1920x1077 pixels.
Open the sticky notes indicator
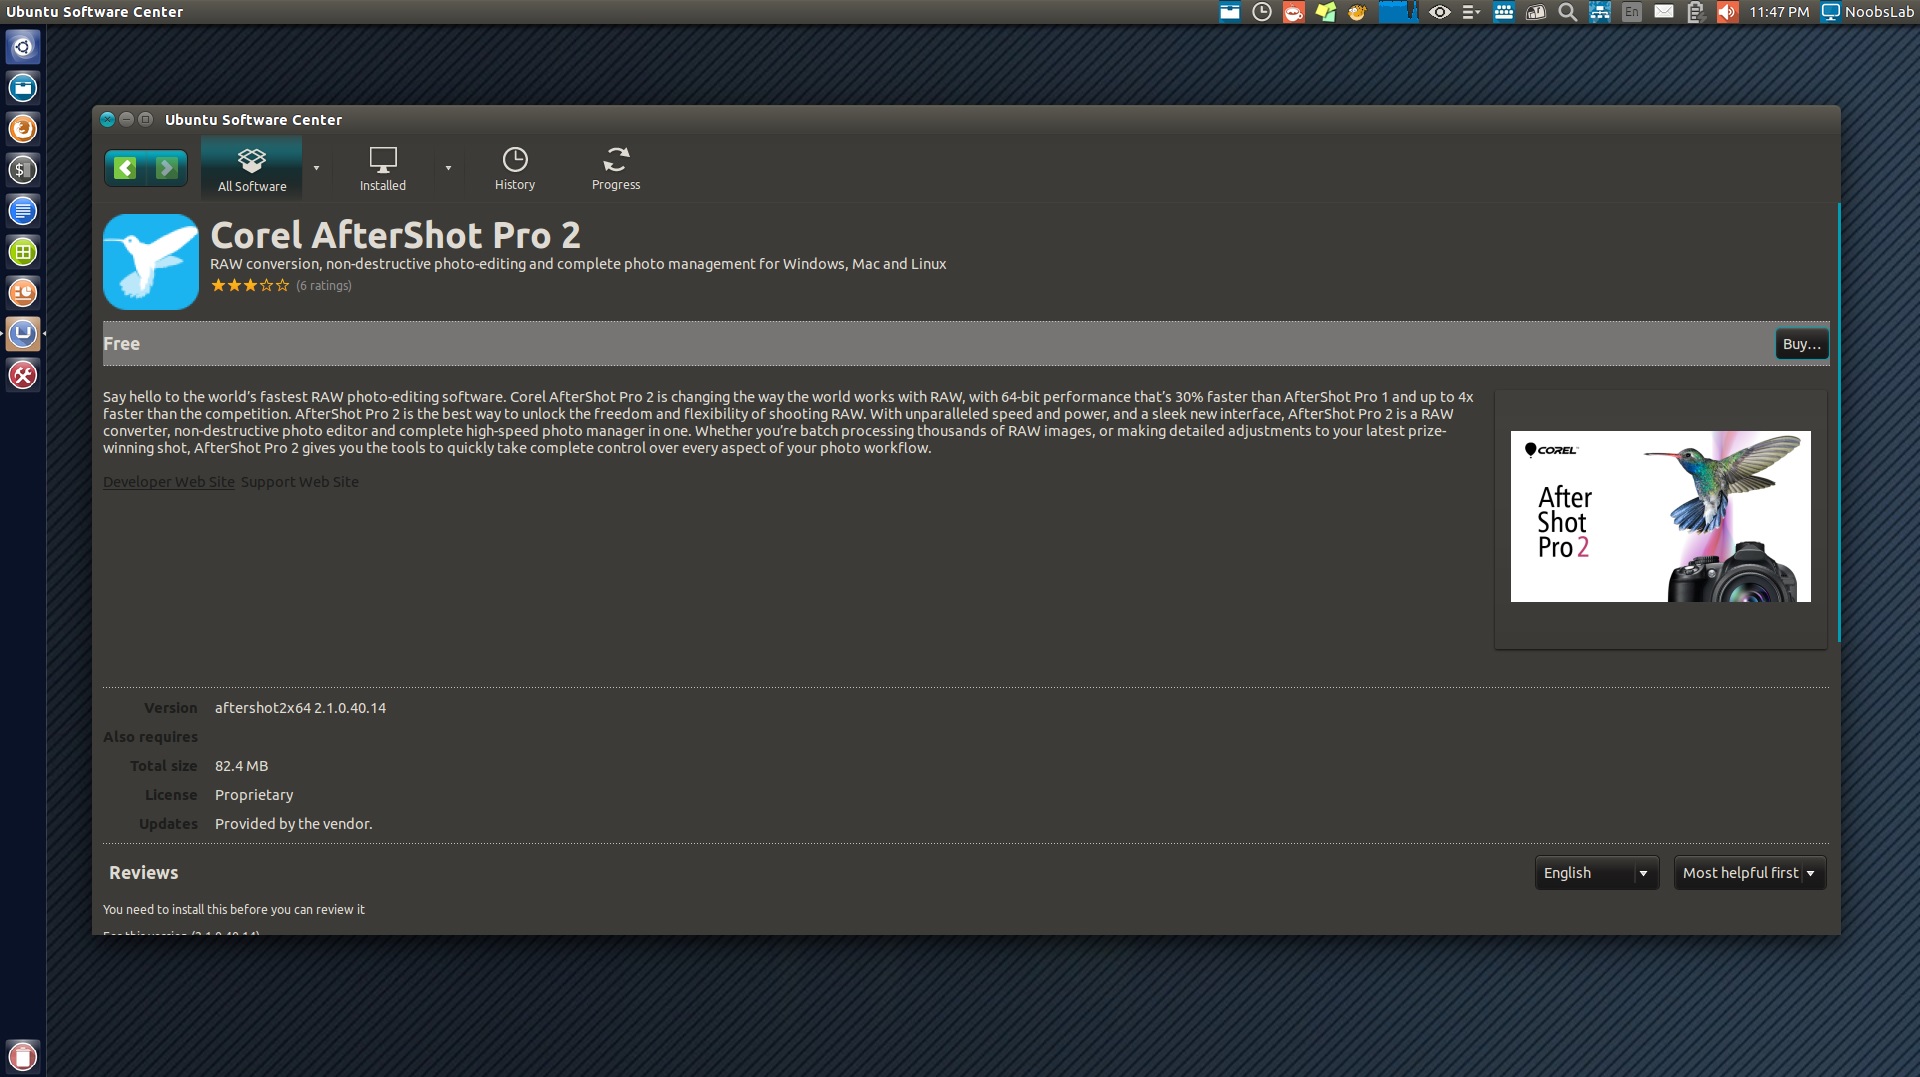coord(1326,12)
